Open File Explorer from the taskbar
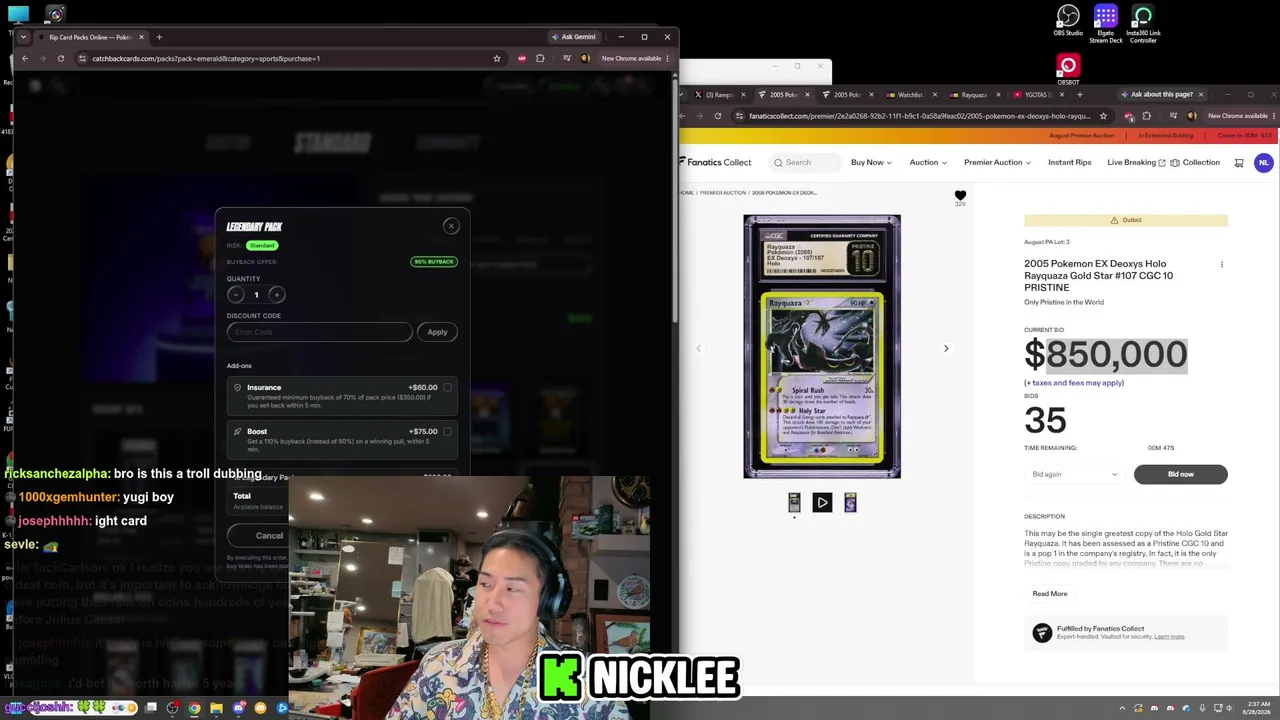1280x720 pixels. point(216,708)
